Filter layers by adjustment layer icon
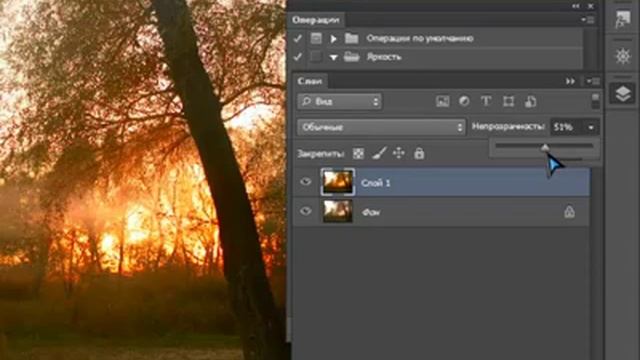 (464, 101)
